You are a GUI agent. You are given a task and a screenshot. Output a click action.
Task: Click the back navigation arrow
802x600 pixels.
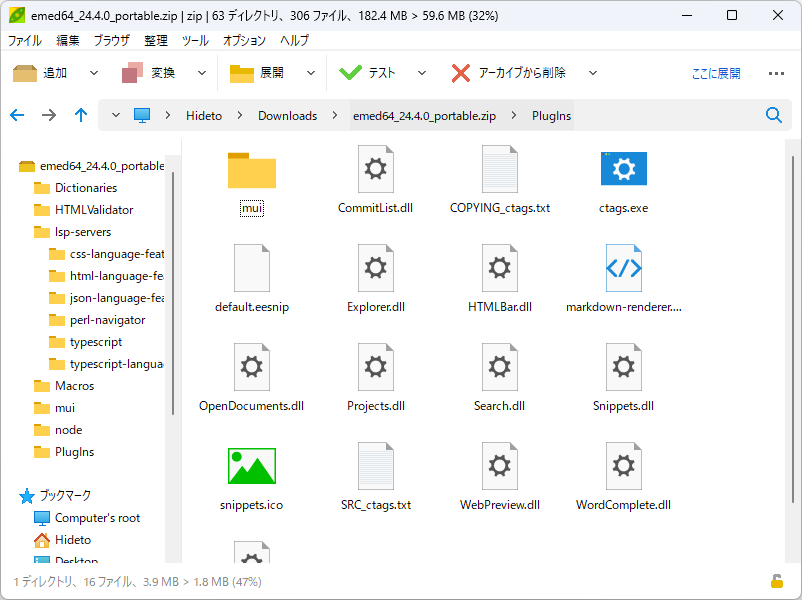click(17, 115)
